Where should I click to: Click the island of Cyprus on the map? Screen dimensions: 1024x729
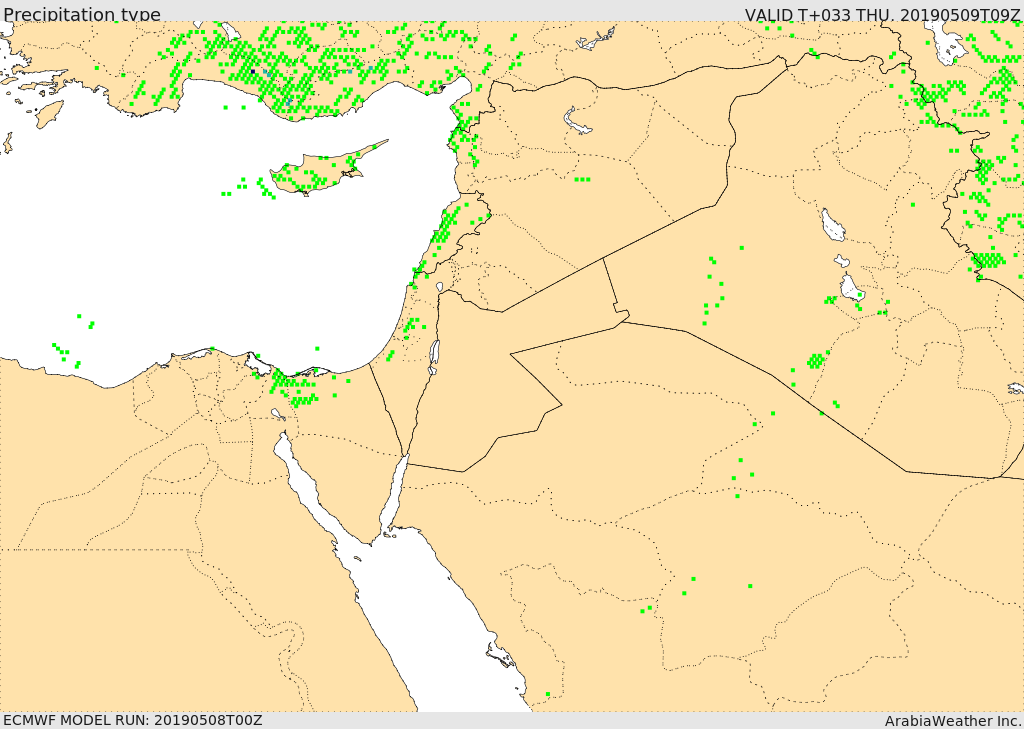click(x=322, y=170)
